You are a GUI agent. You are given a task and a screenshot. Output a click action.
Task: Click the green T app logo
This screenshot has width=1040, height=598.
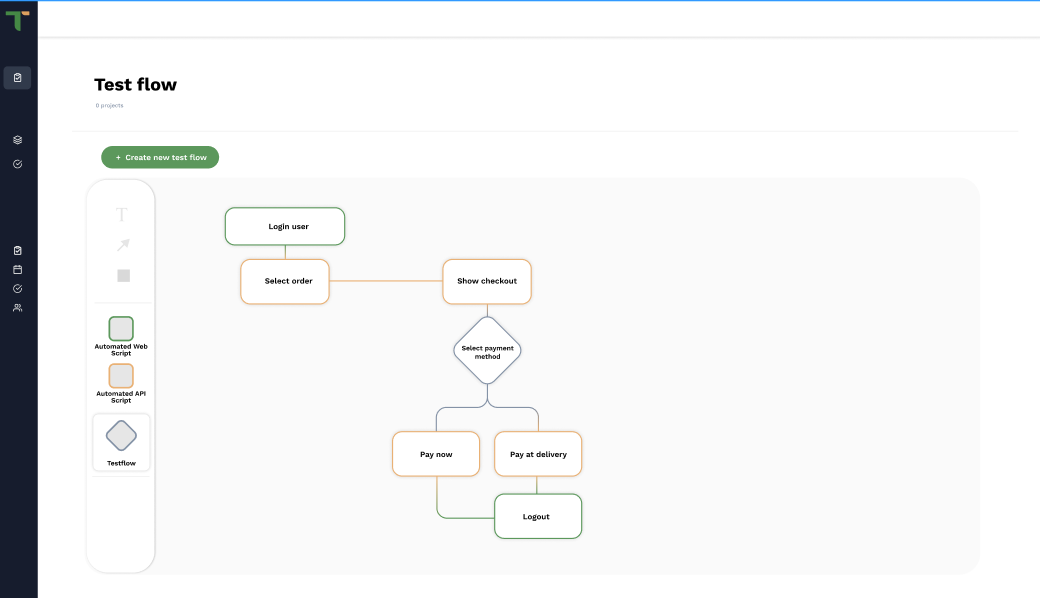17,21
